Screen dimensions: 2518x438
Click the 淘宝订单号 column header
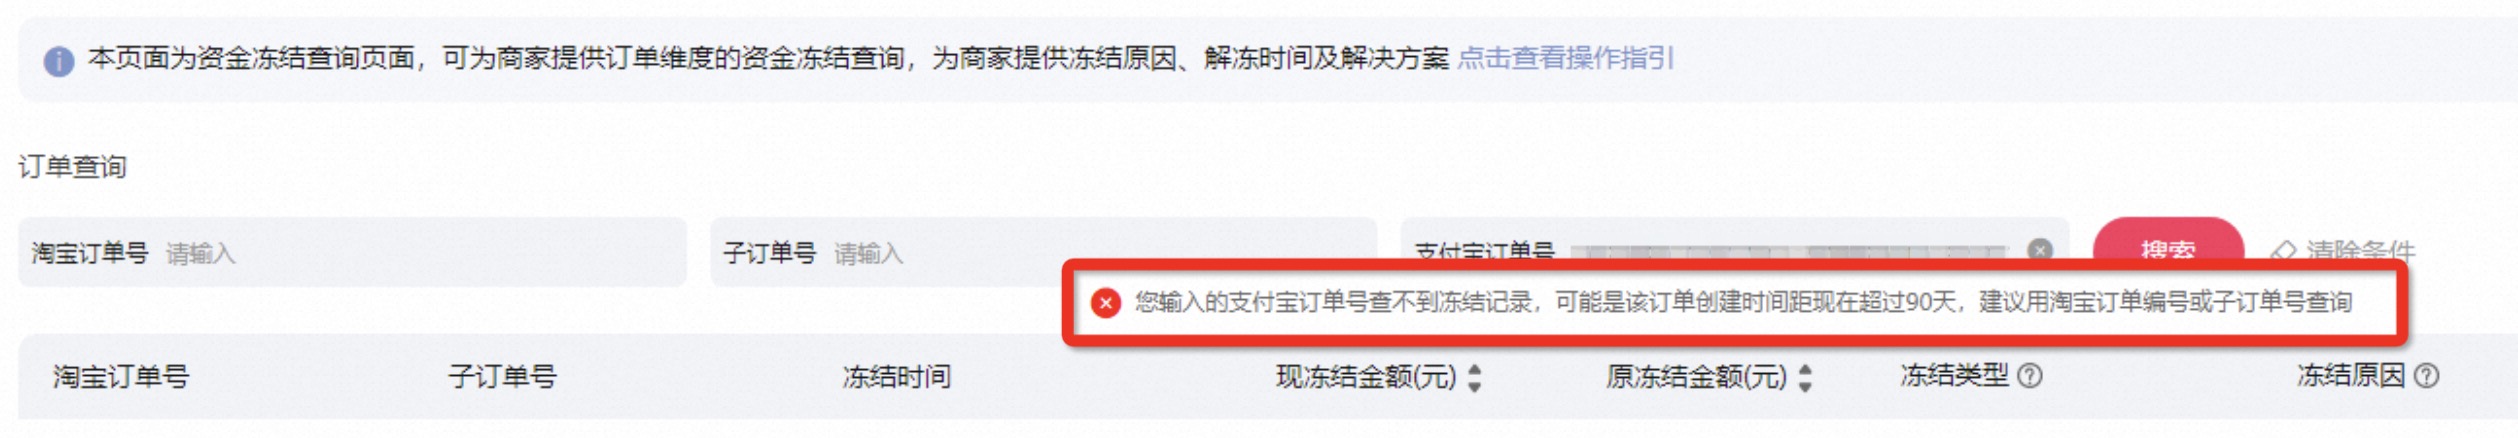[x=121, y=377]
